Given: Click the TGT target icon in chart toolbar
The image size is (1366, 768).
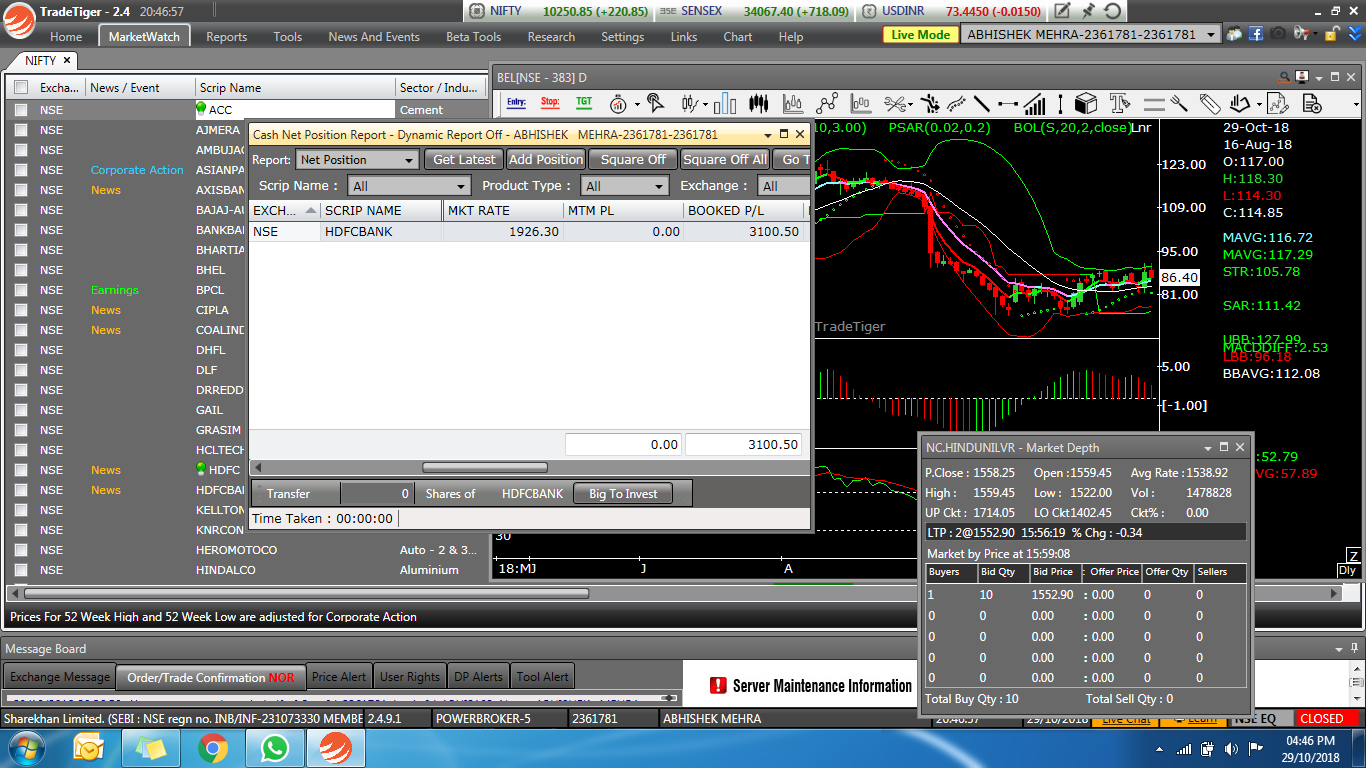Looking at the screenshot, I should point(583,103).
